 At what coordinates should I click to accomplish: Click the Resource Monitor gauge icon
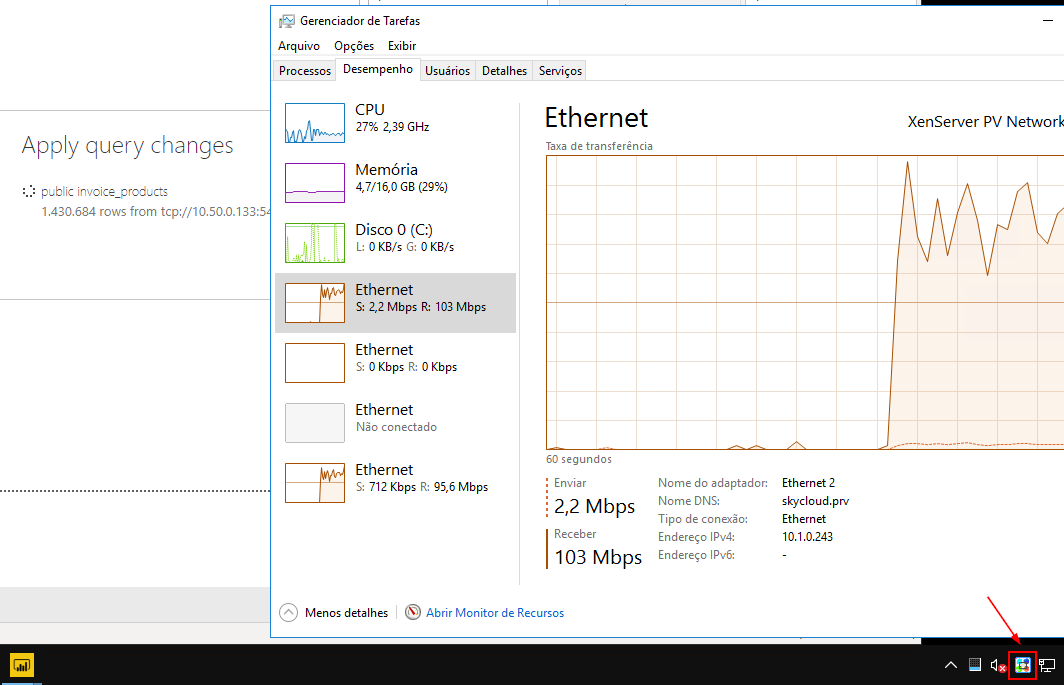tap(413, 612)
